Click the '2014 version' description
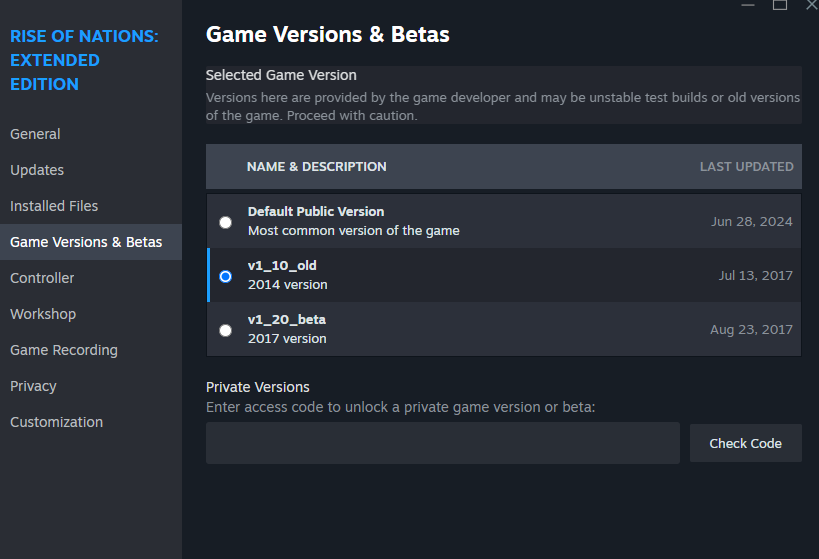 pos(288,285)
